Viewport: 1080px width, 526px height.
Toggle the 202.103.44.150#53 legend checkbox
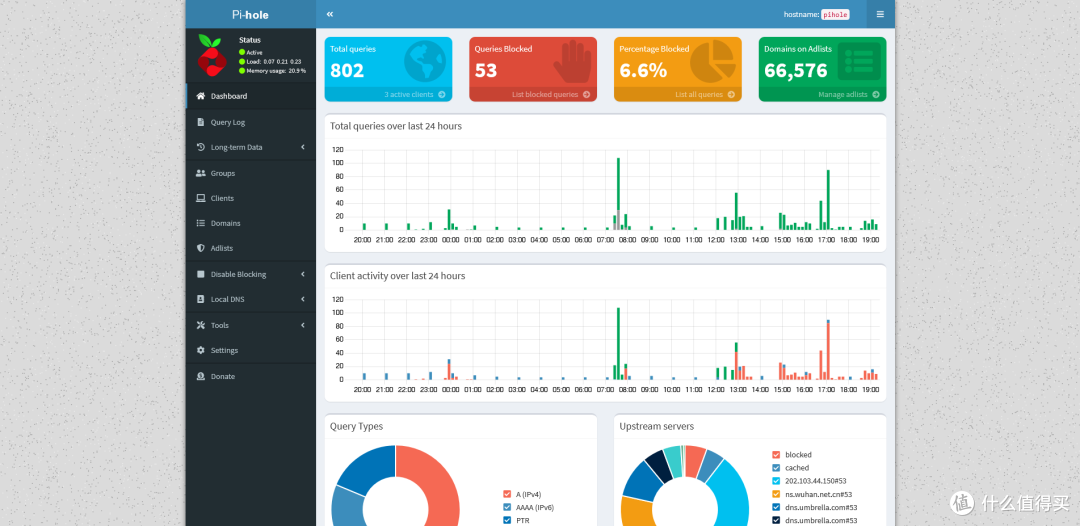[x=776, y=481]
